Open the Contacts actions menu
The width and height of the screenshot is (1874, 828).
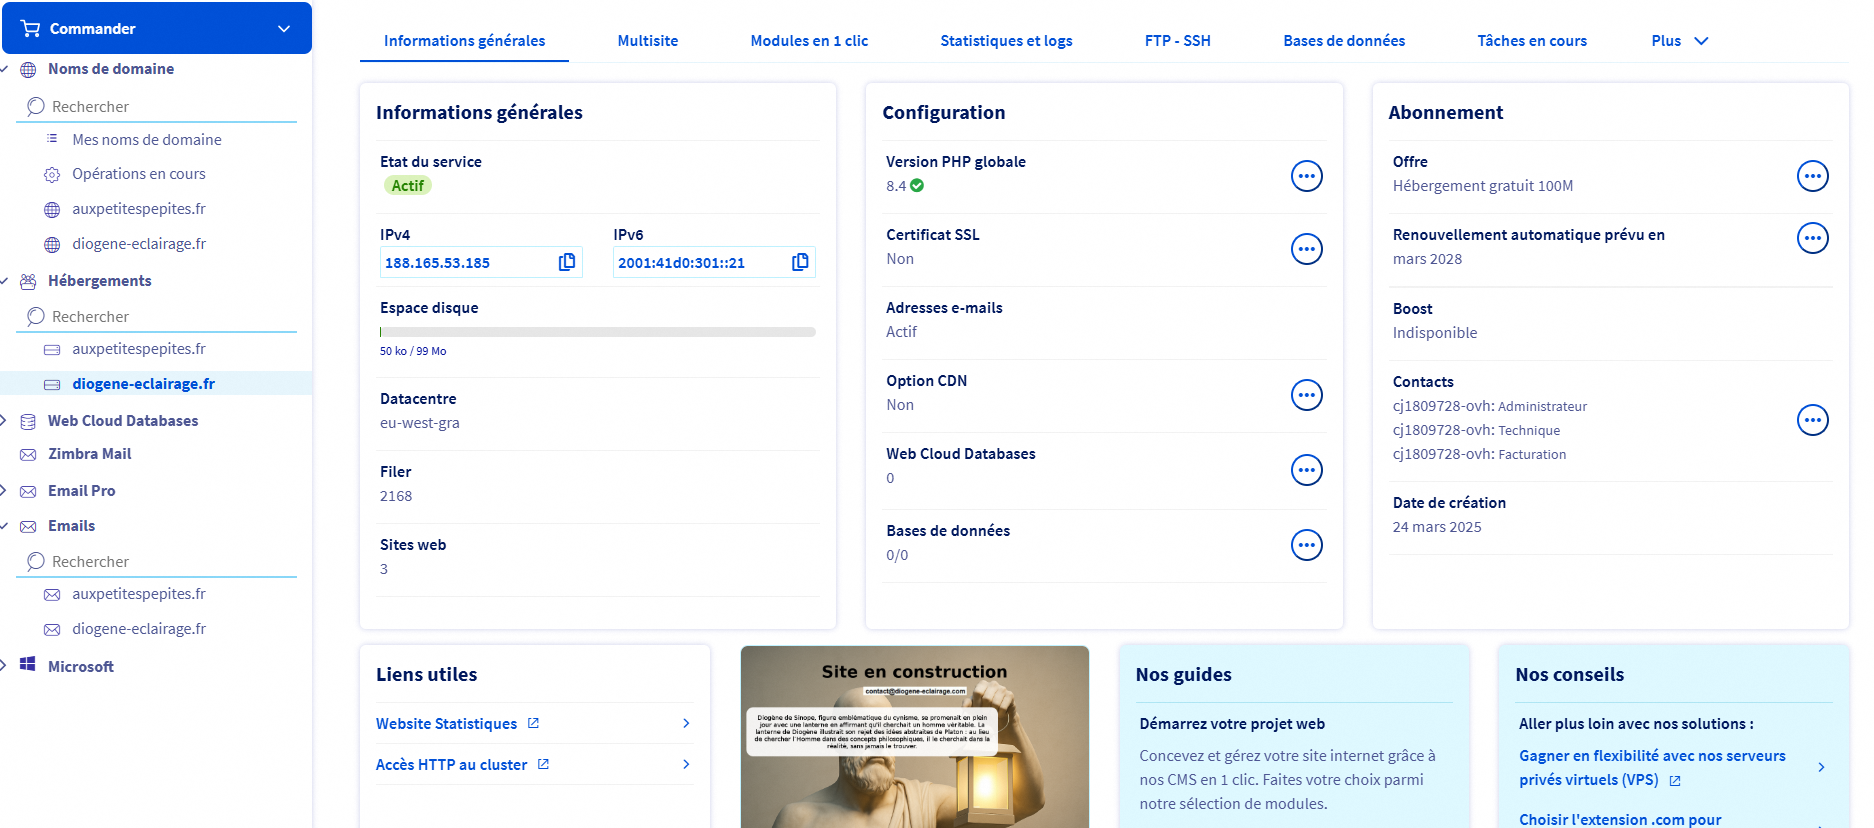[x=1812, y=420]
